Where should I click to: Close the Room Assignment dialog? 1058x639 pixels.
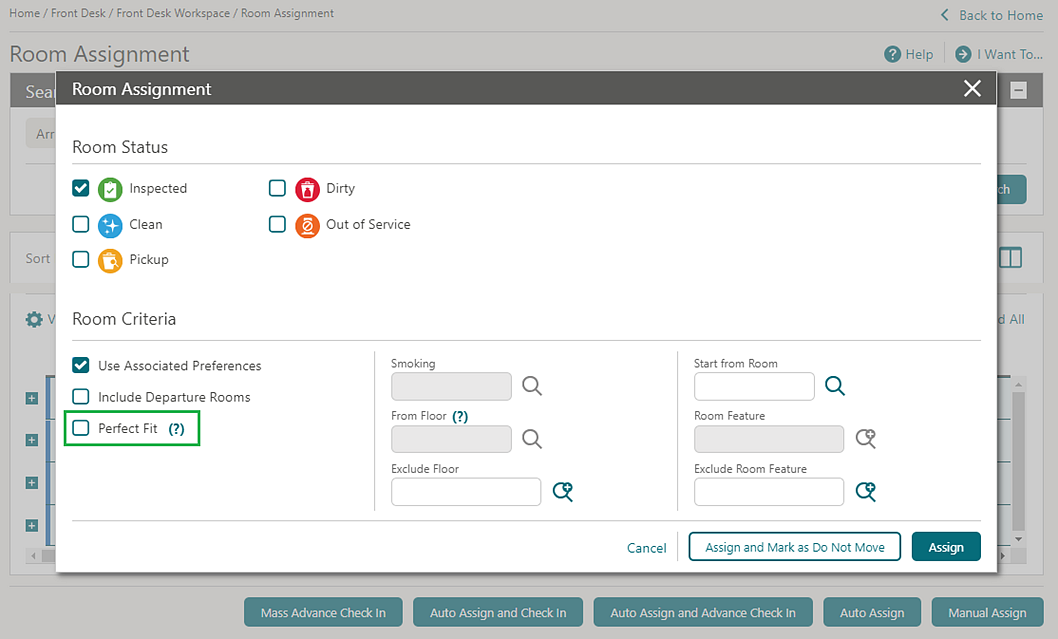coord(972,88)
